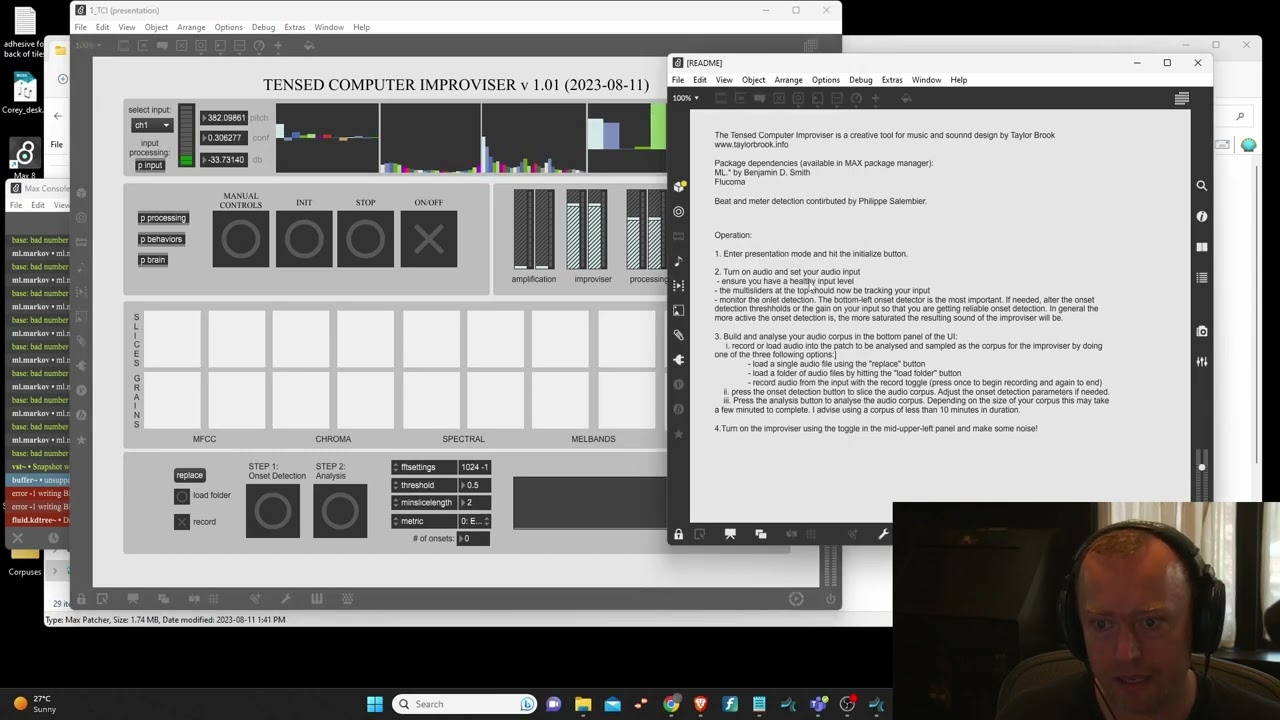Viewport: 1280px width, 720px height.
Task: Click the INIT round button
Action: (304, 239)
